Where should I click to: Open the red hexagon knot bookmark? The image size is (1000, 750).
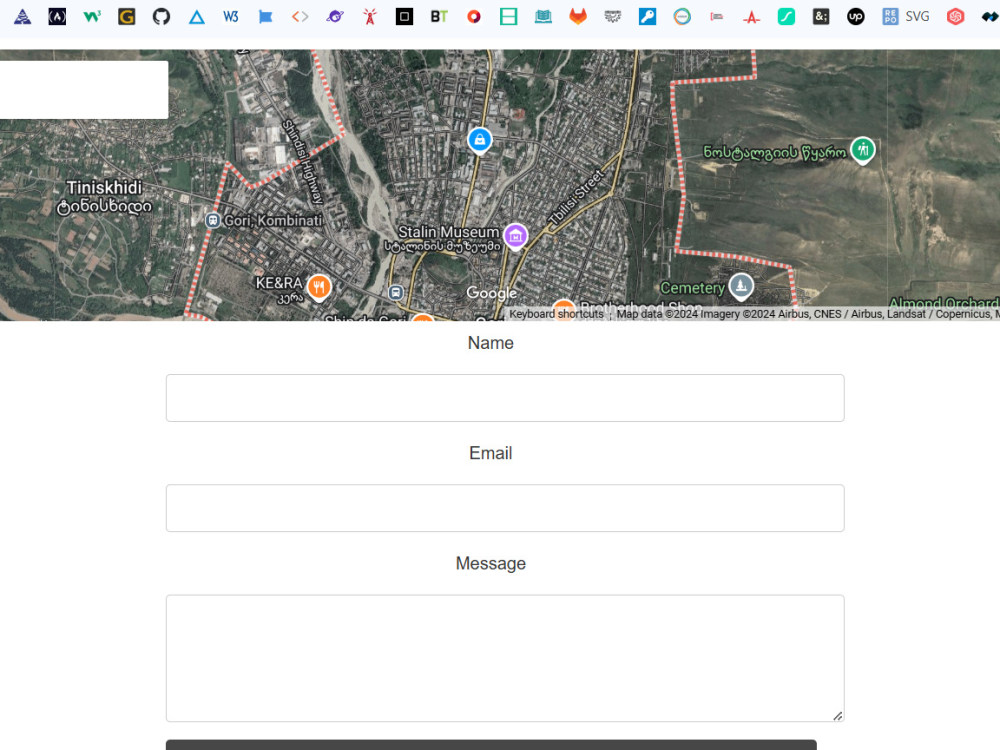click(955, 17)
